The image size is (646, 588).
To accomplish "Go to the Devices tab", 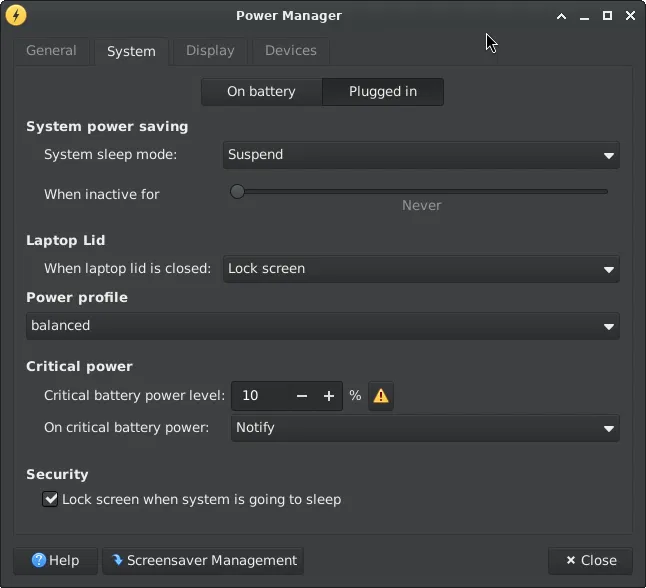I will coord(291,51).
